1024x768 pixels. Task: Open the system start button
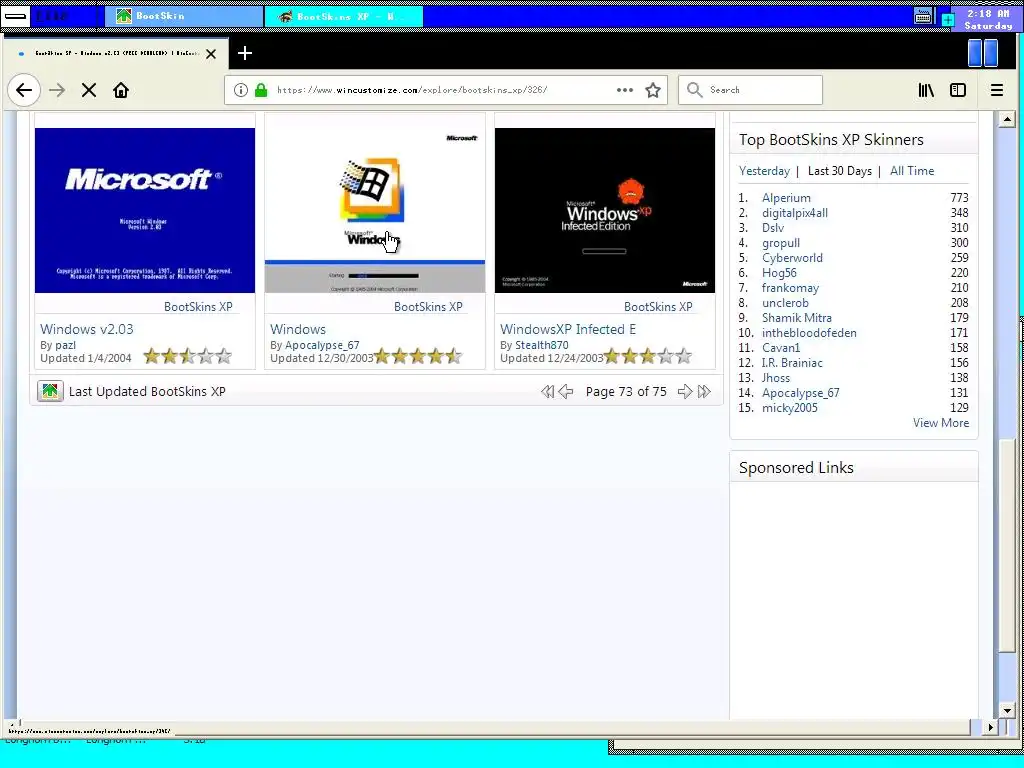click(x=15, y=16)
